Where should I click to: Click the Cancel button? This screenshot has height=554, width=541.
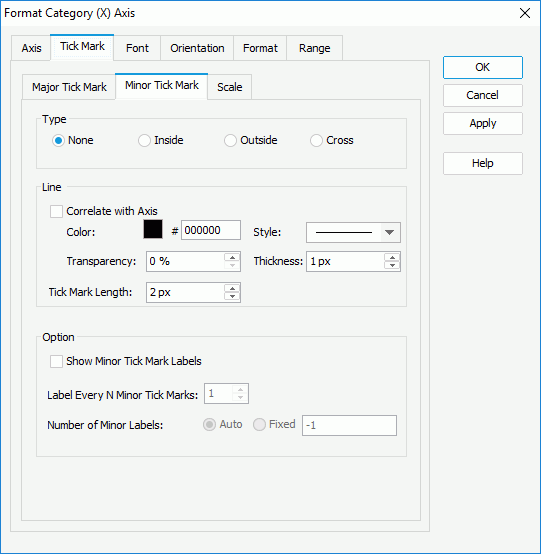(x=483, y=95)
